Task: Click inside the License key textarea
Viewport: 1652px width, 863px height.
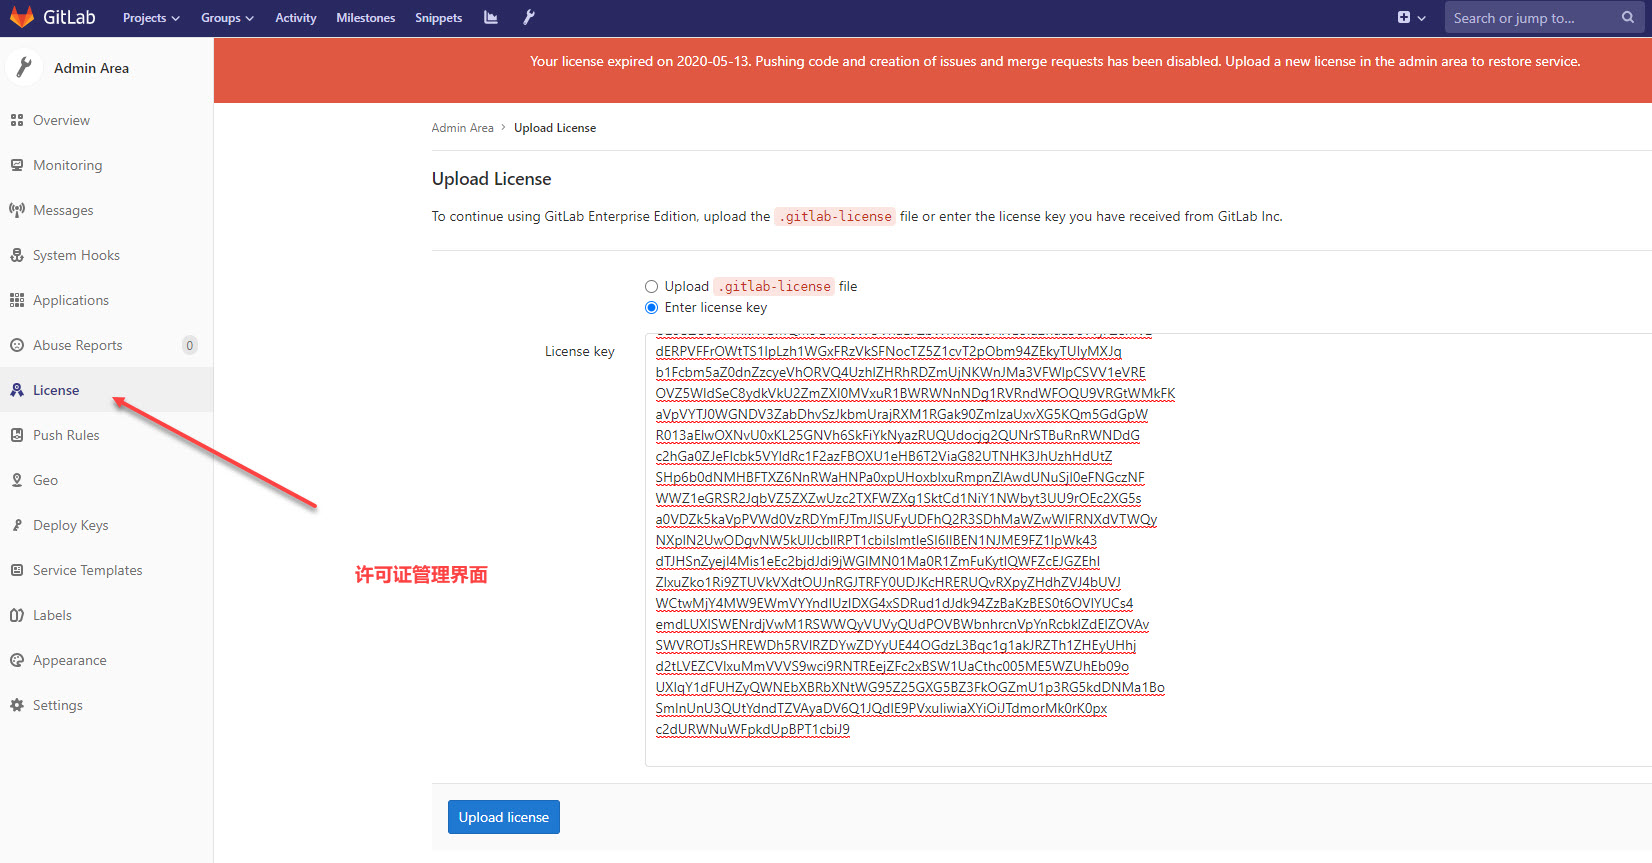Action: (1148, 550)
